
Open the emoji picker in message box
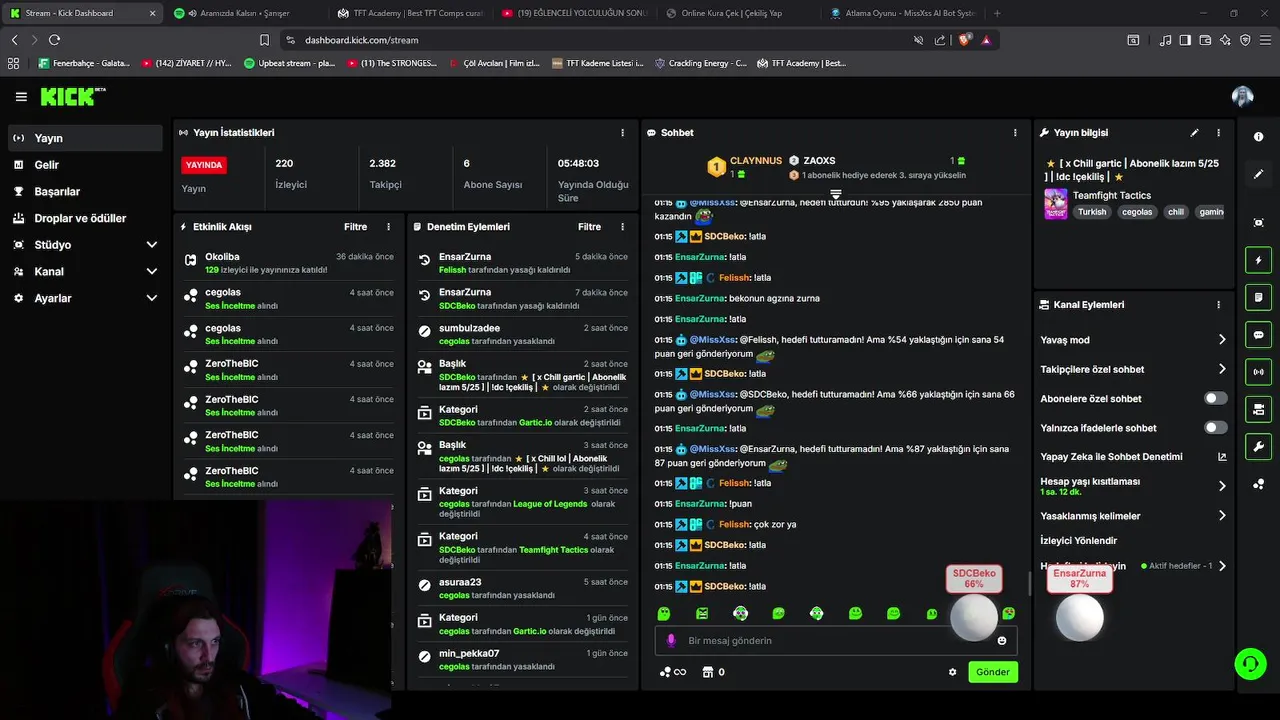point(1002,640)
